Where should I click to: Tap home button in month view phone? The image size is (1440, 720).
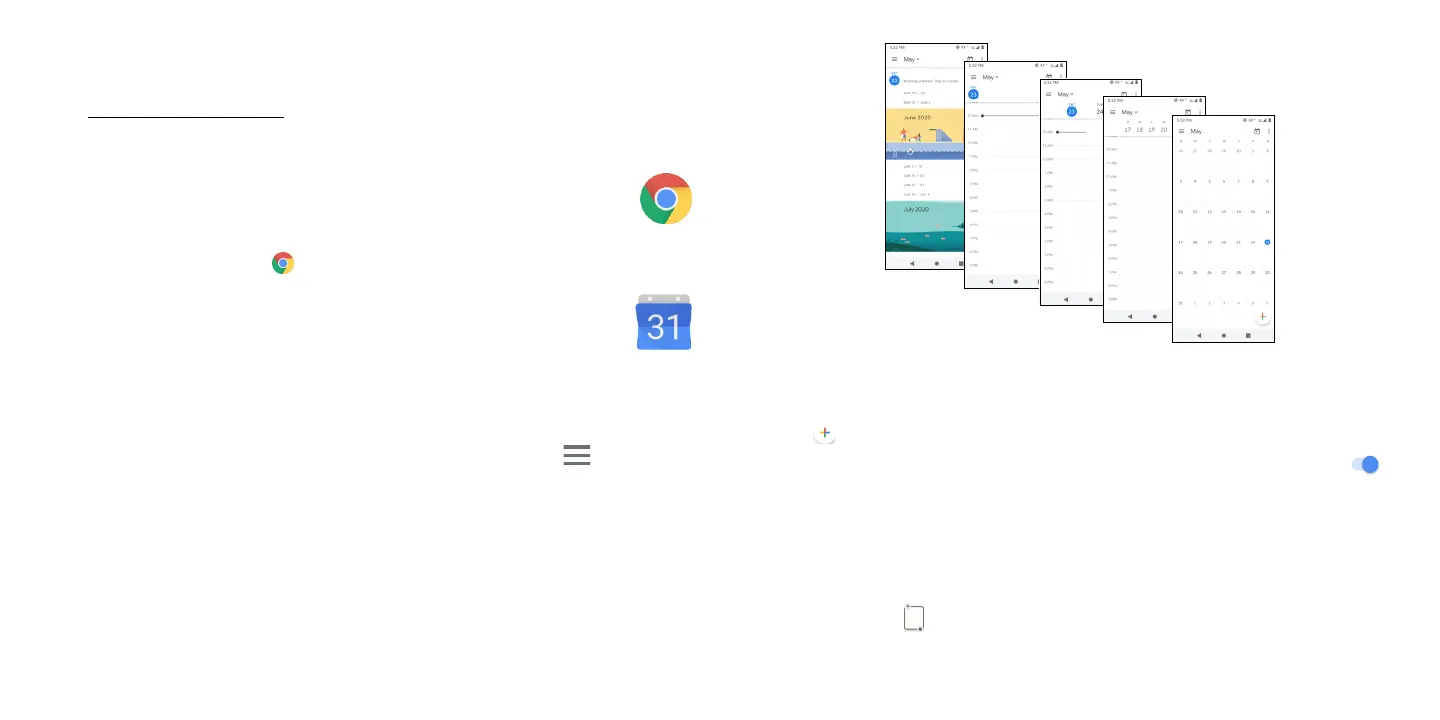coord(1224,336)
